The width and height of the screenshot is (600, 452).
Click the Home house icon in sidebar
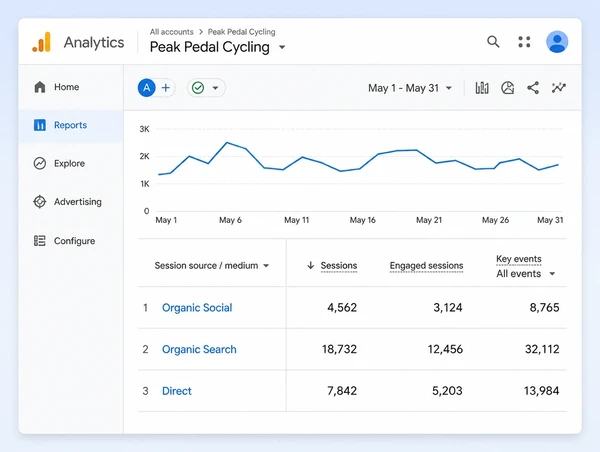coord(40,87)
